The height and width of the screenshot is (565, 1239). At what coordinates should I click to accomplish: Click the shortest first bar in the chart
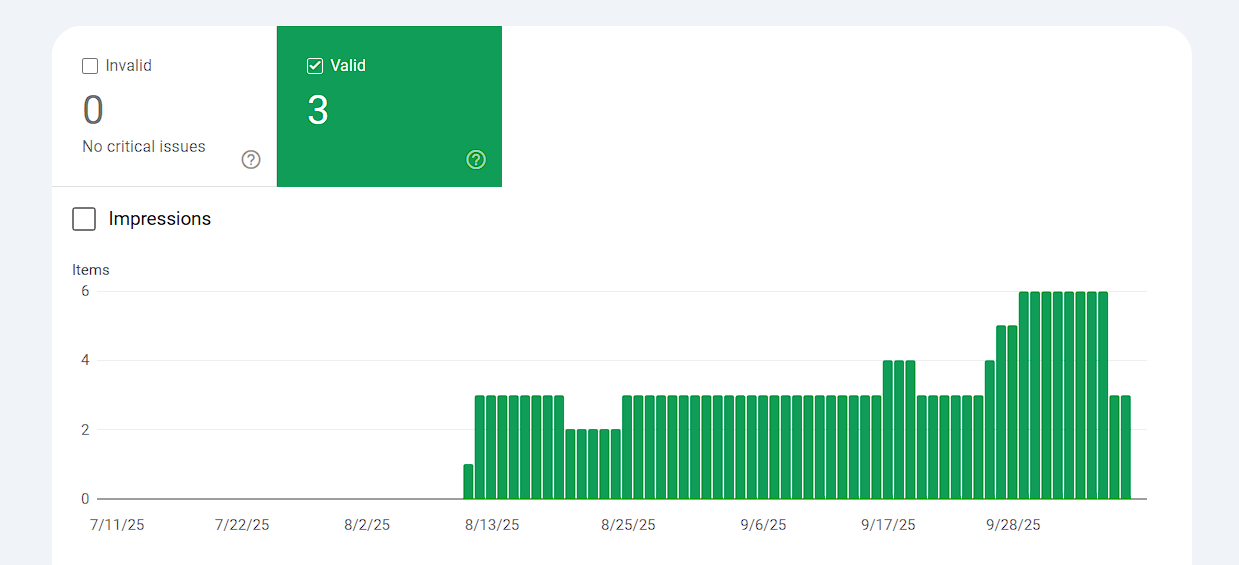click(x=468, y=482)
